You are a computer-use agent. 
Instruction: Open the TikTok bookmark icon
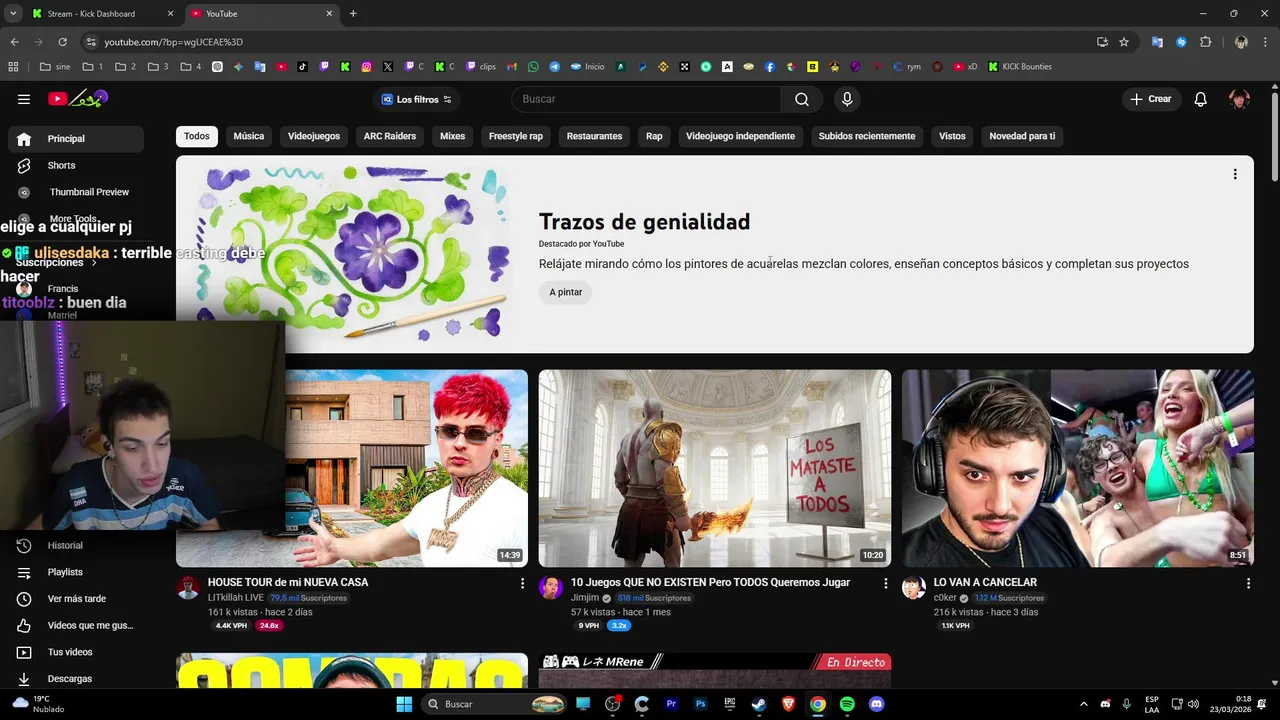click(x=302, y=67)
